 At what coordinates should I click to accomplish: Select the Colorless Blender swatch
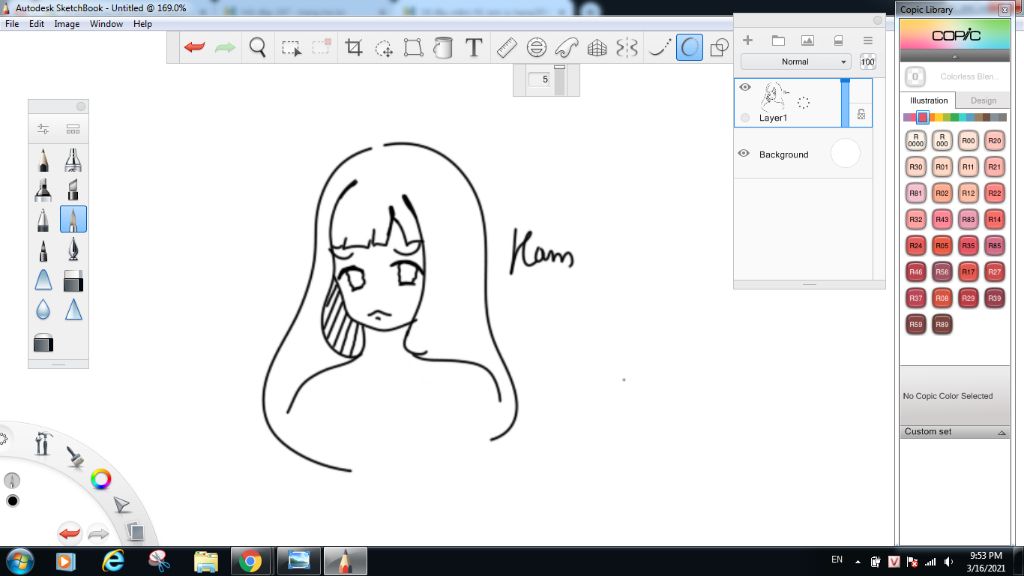915,76
